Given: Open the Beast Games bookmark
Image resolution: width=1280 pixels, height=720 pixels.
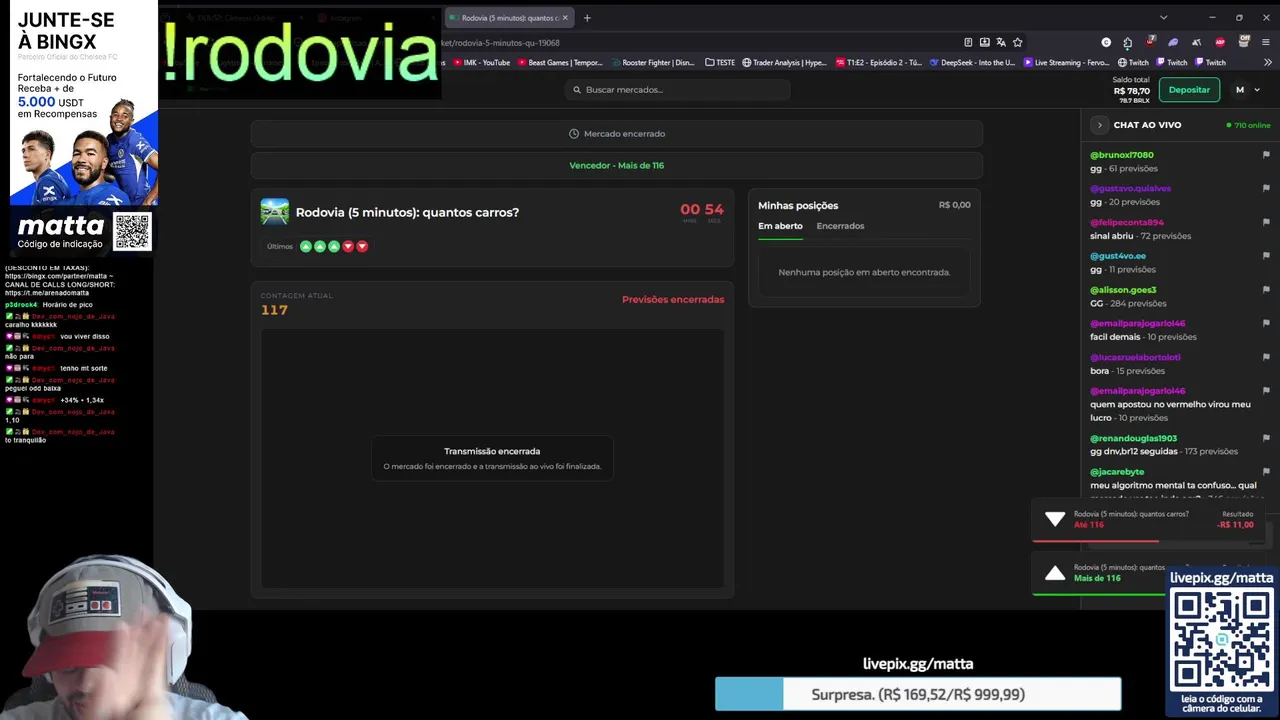Looking at the screenshot, I should pyautogui.click(x=560, y=62).
